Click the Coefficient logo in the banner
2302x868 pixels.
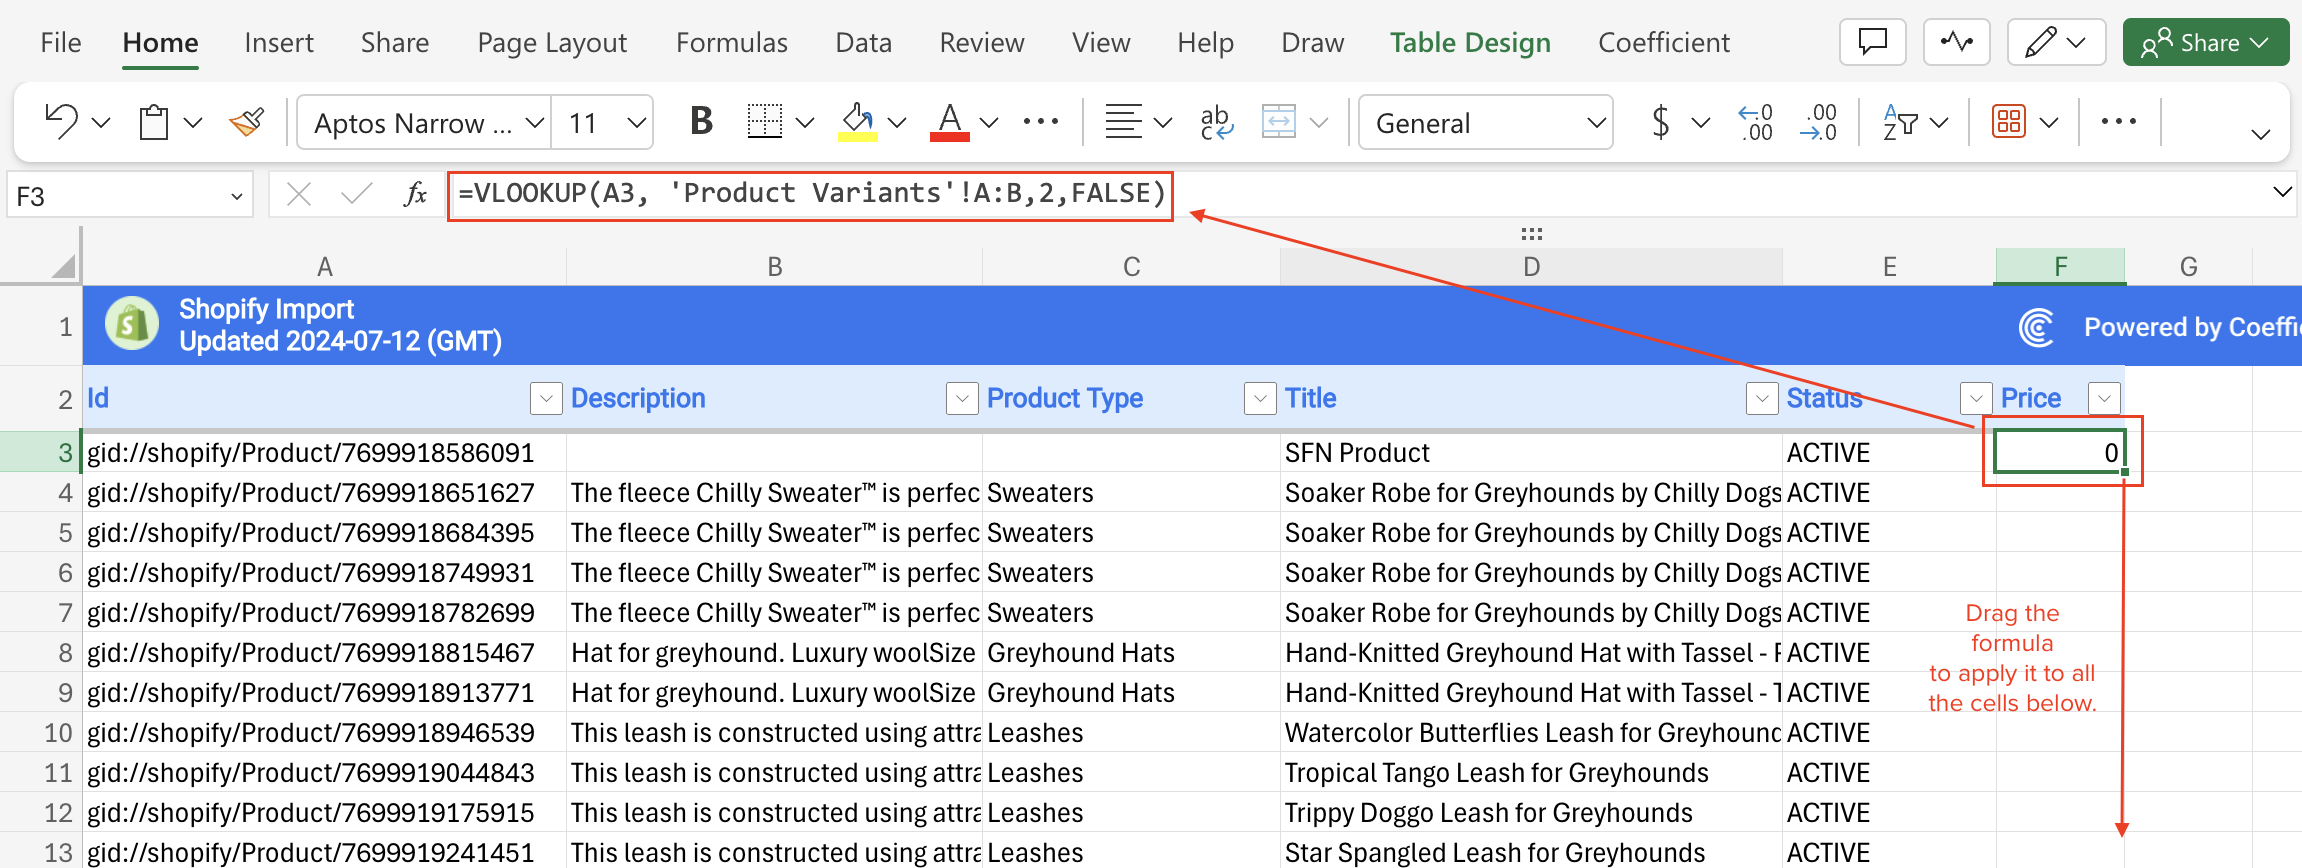click(x=2036, y=327)
